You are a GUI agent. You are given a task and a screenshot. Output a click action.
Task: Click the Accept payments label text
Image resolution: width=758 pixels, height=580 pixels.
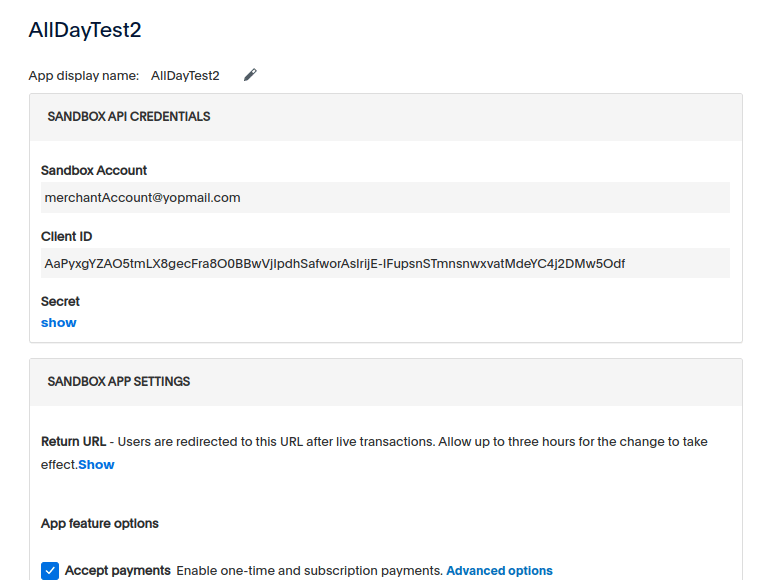click(x=118, y=571)
